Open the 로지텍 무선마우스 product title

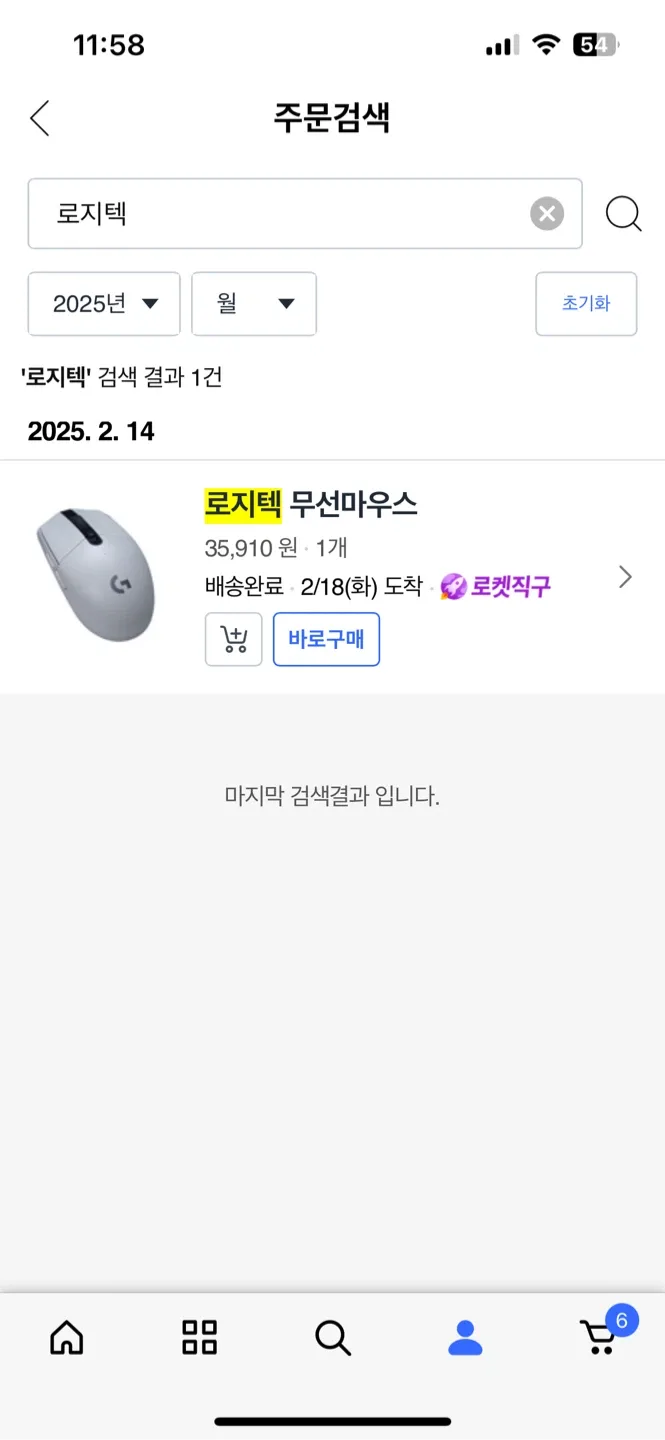coord(311,505)
